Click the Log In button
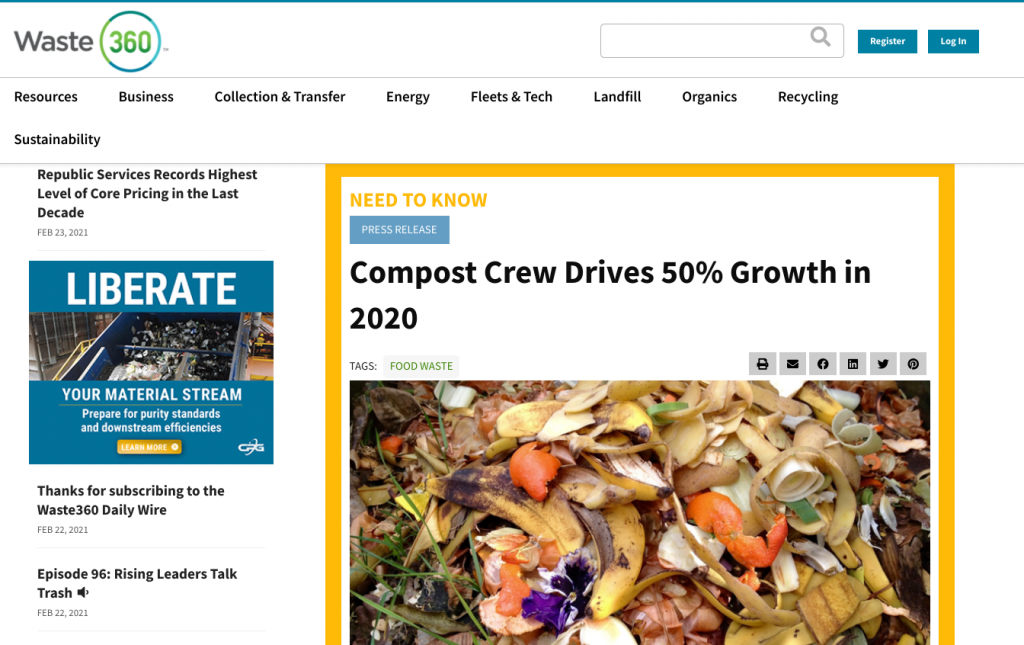The height and width of the screenshot is (645, 1024). pos(953,41)
